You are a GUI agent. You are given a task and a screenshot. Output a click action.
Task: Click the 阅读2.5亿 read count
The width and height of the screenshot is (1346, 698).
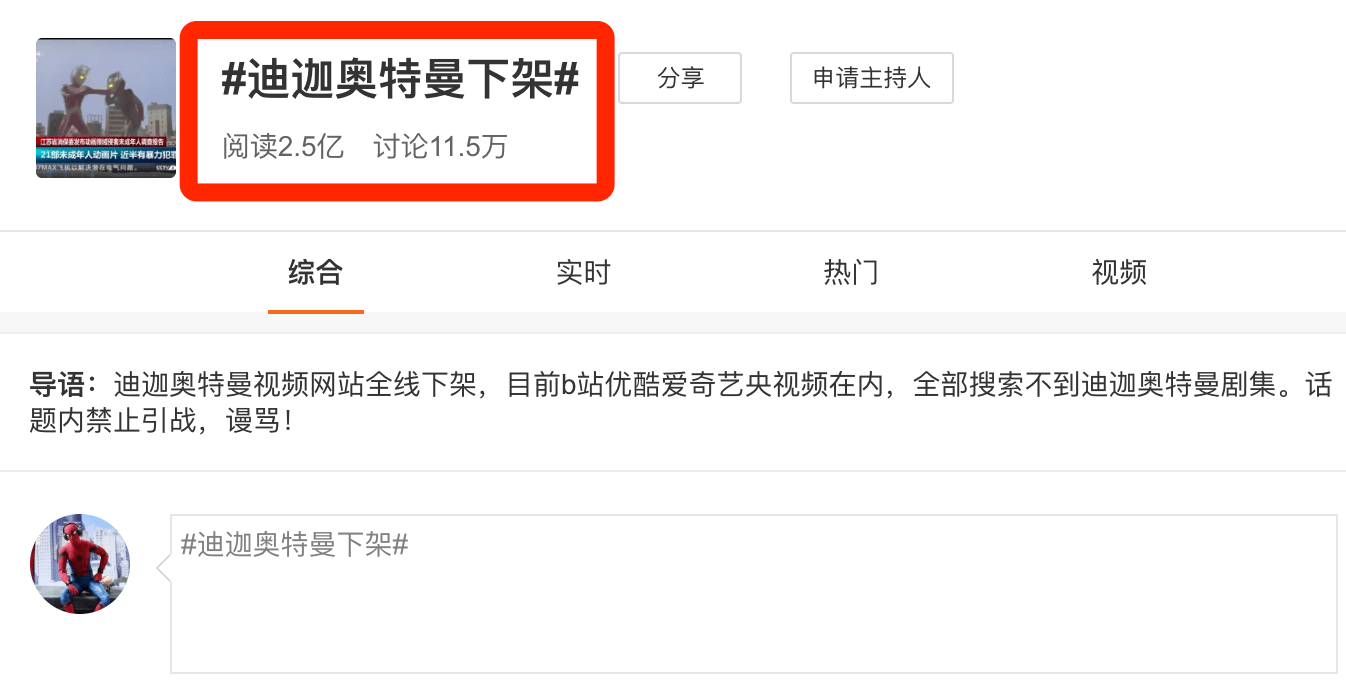coord(283,147)
